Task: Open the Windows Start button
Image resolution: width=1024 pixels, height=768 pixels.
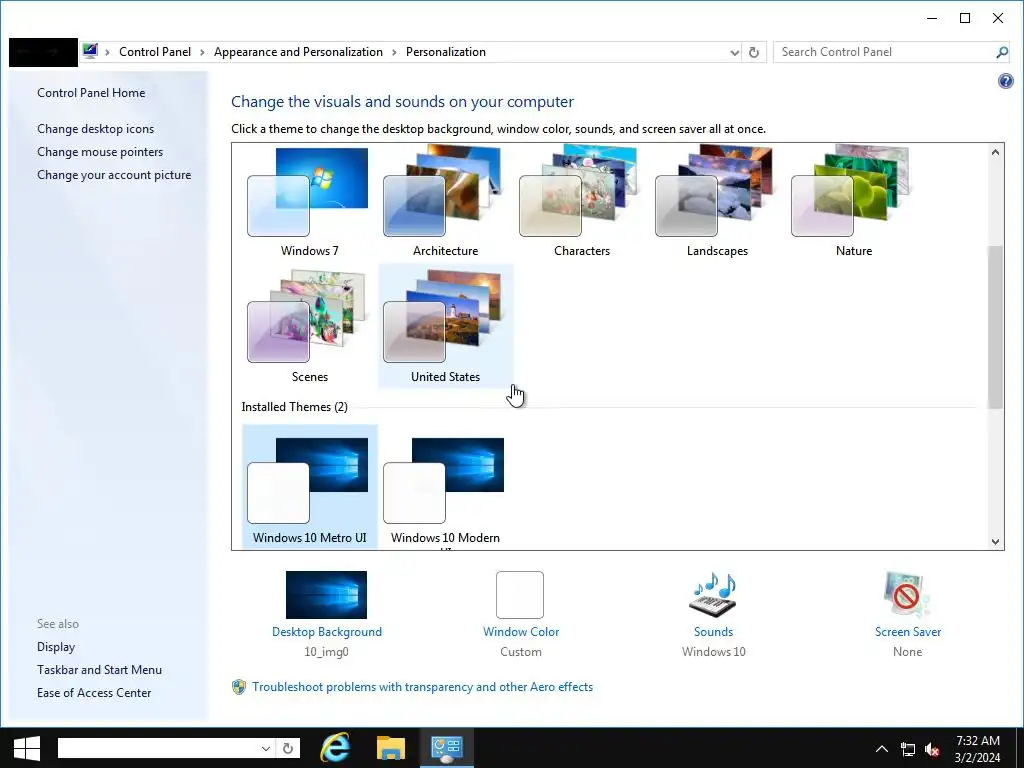Action: 27,748
